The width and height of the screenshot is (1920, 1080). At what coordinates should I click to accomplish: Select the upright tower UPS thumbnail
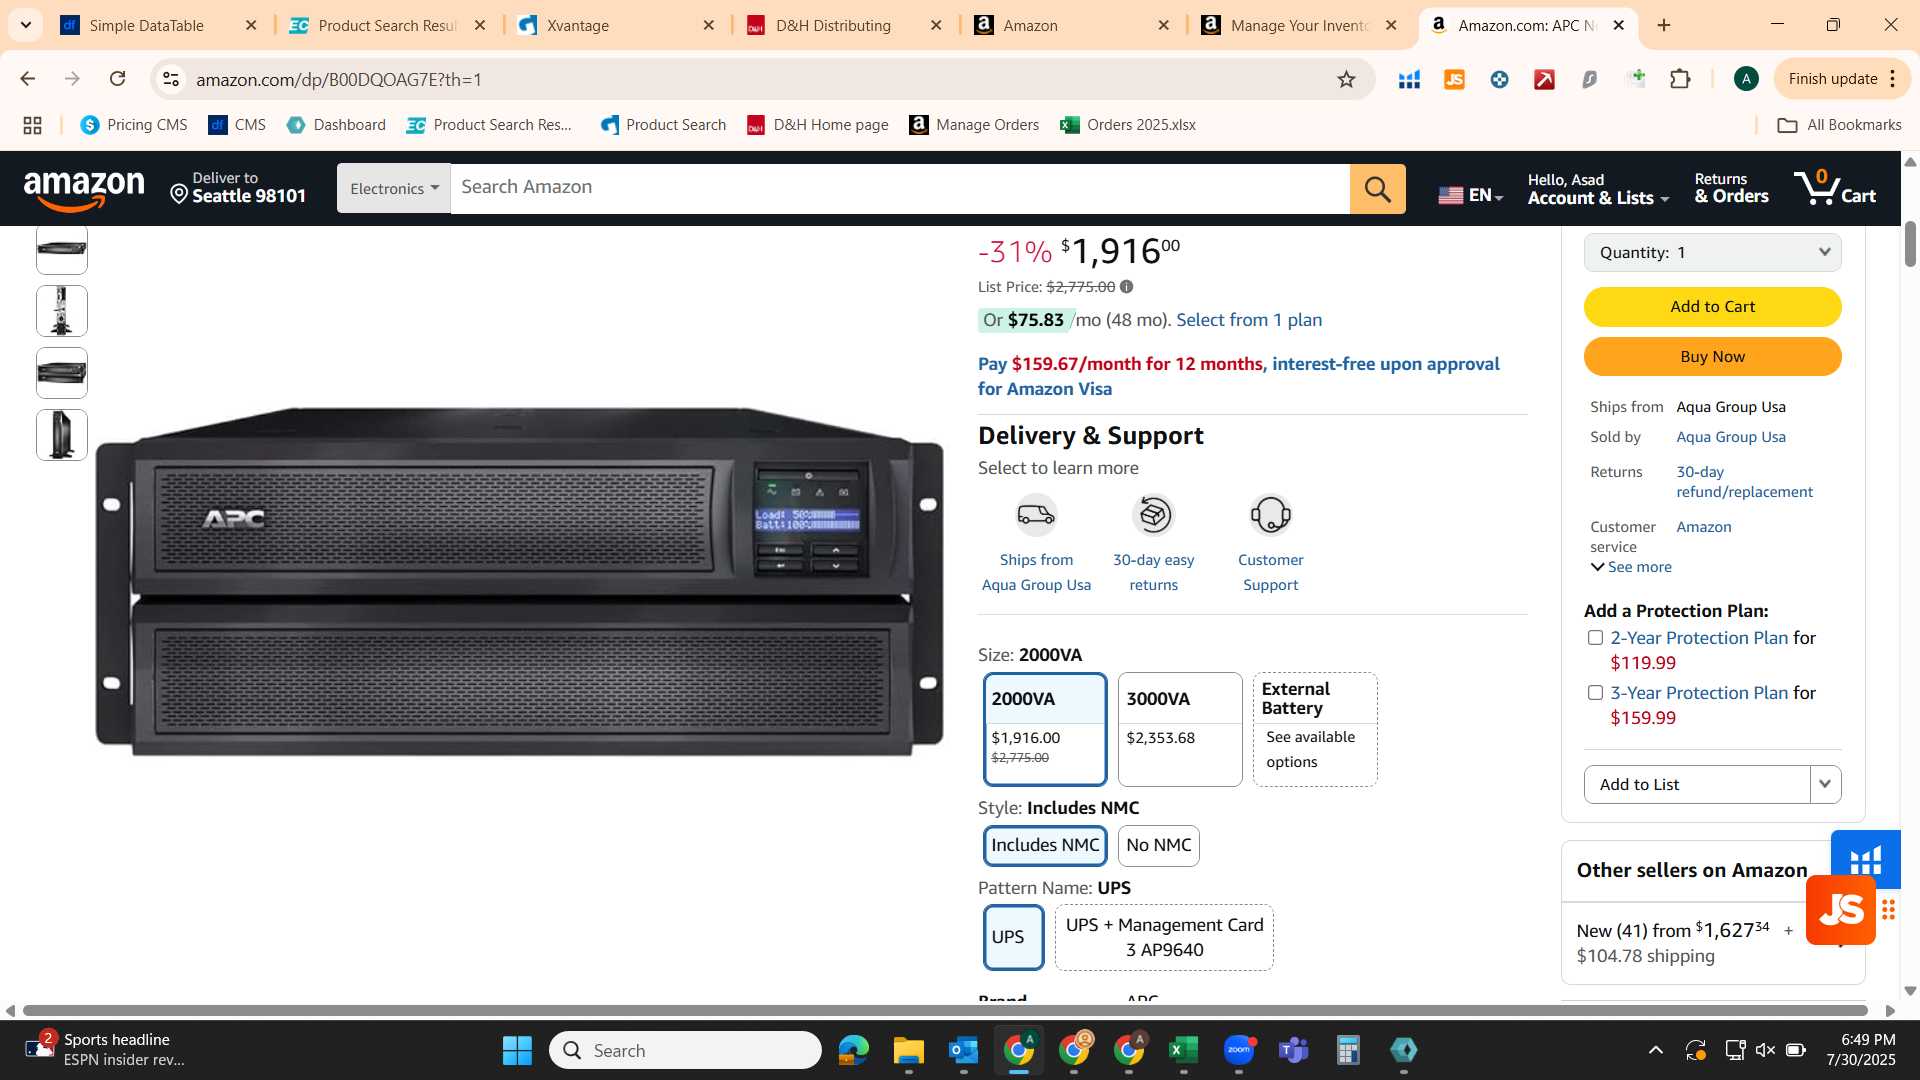(62, 435)
